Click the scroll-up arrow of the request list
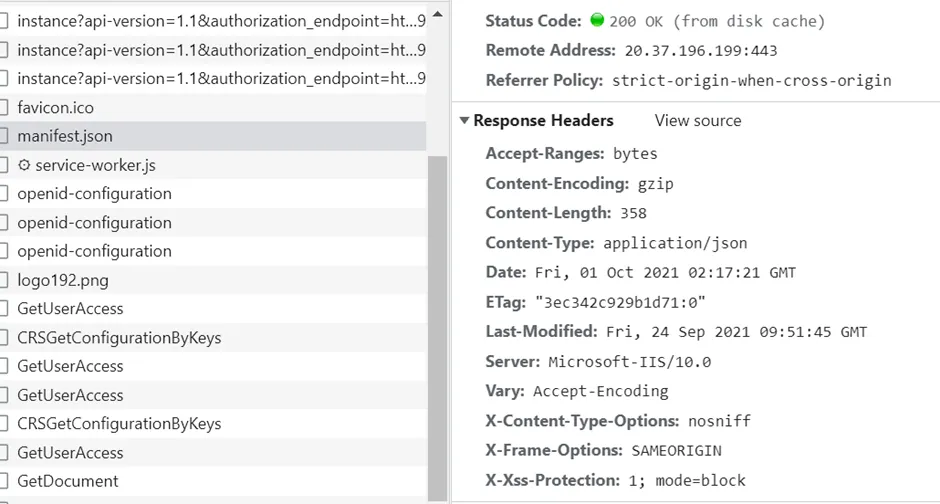940x504 pixels. (x=438, y=14)
